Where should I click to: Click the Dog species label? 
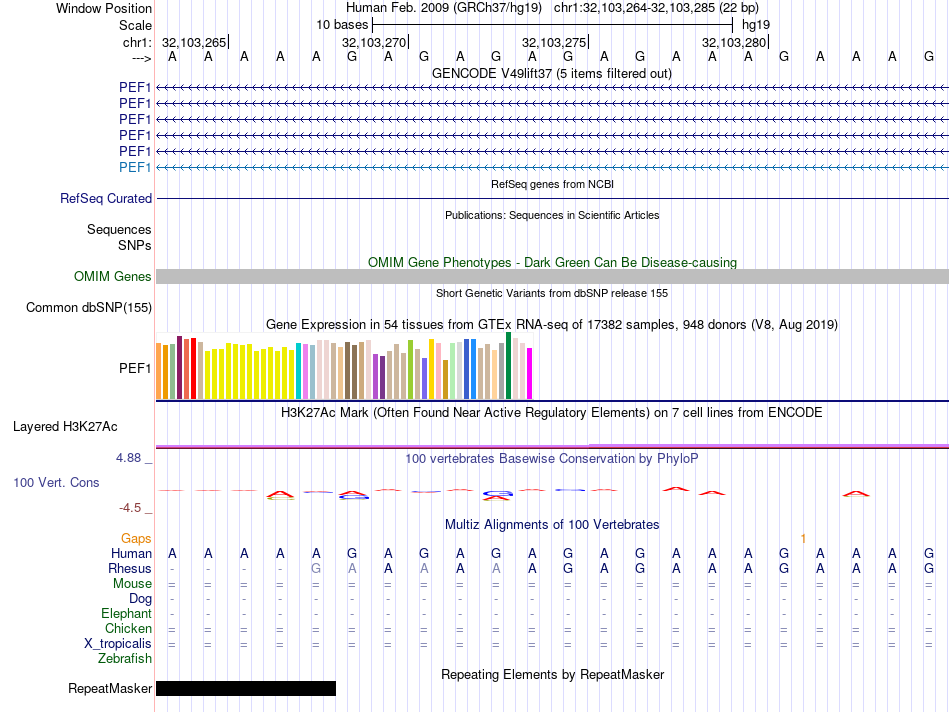tap(140, 599)
